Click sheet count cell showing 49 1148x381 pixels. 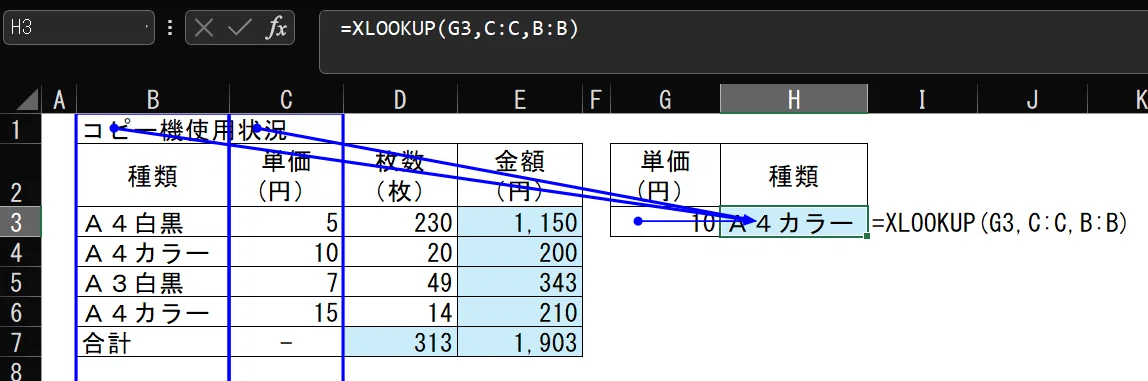click(x=400, y=282)
